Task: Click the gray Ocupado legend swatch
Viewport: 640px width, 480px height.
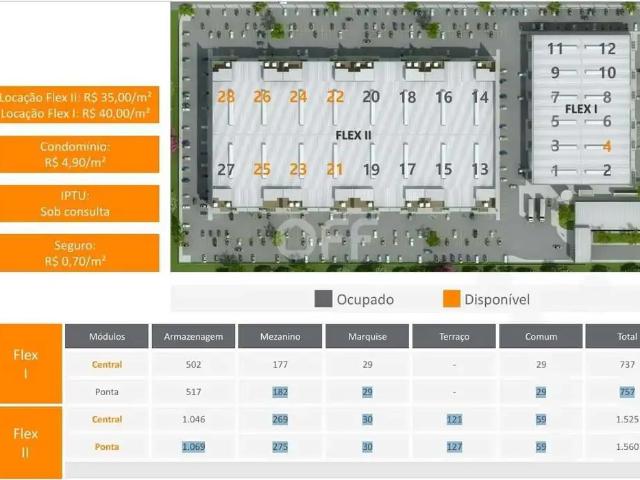Action: pyautogui.click(x=323, y=299)
